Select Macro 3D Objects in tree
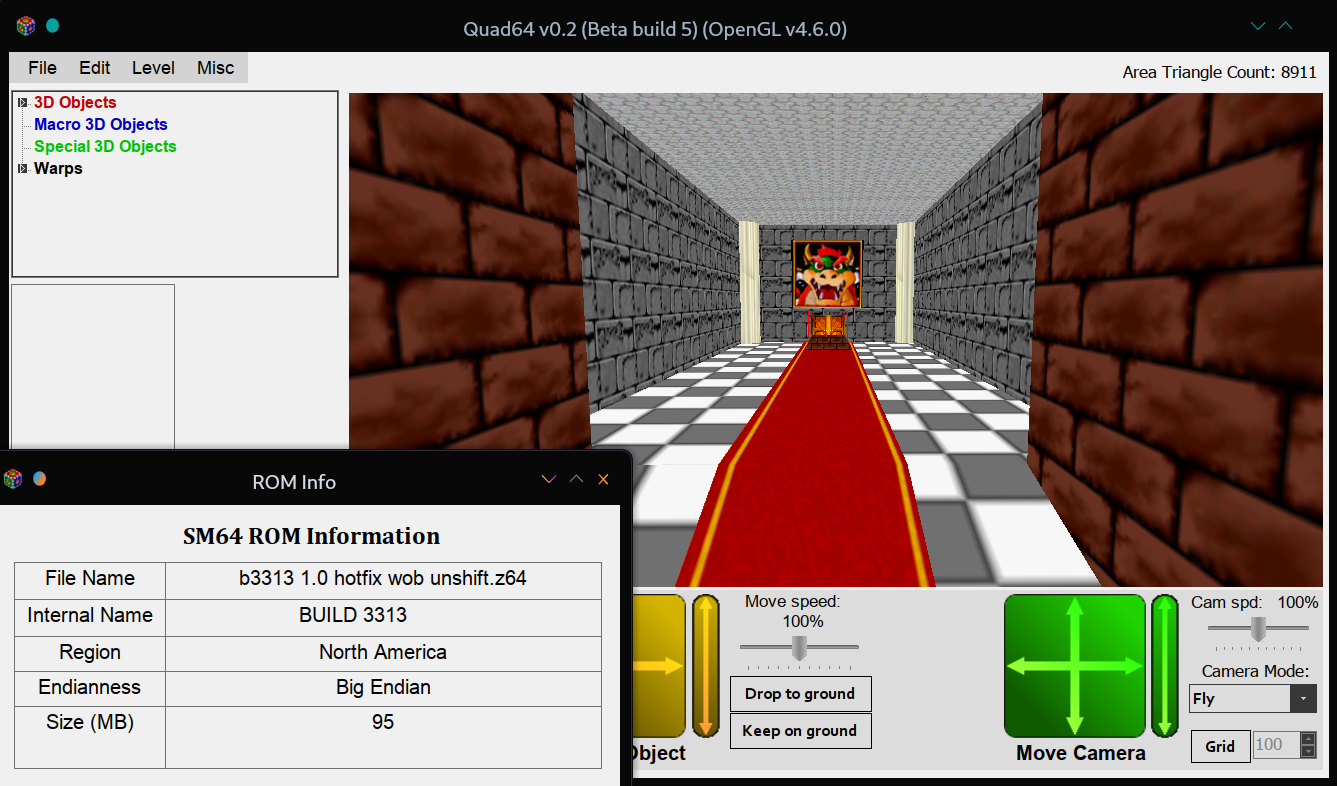The width and height of the screenshot is (1337, 786). (100, 124)
